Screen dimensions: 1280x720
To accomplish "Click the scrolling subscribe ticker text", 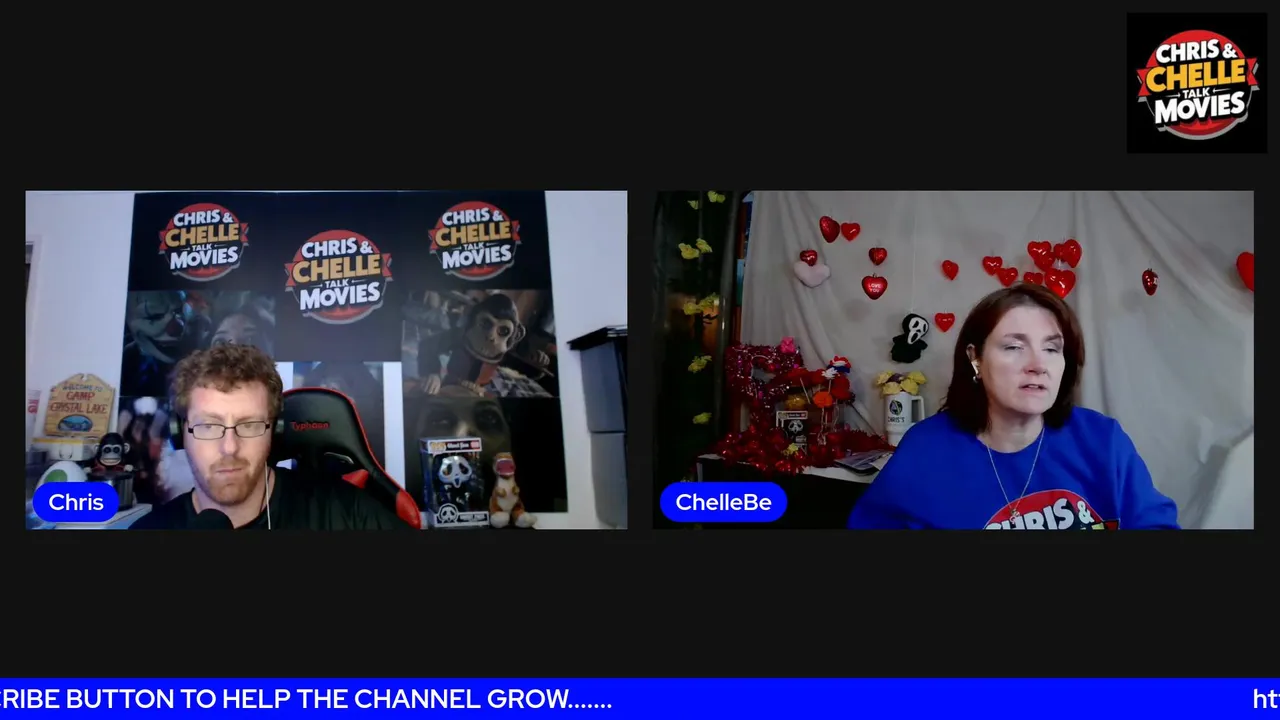I will [306, 699].
